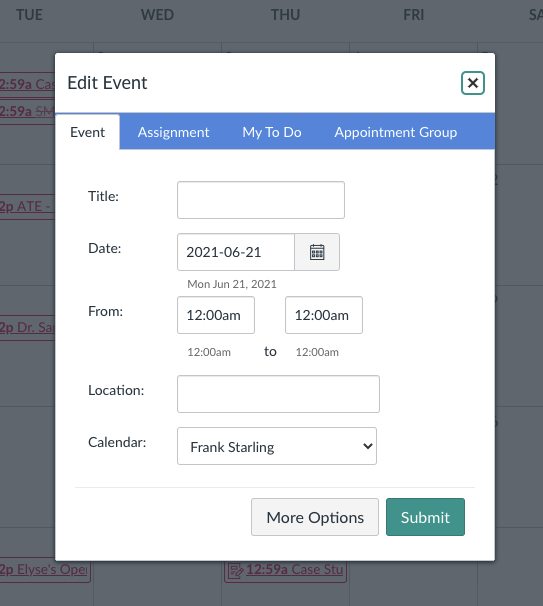Open the 12:59a Case Study calendar event
This screenshot has height=606, width=543.
point(294,569)
